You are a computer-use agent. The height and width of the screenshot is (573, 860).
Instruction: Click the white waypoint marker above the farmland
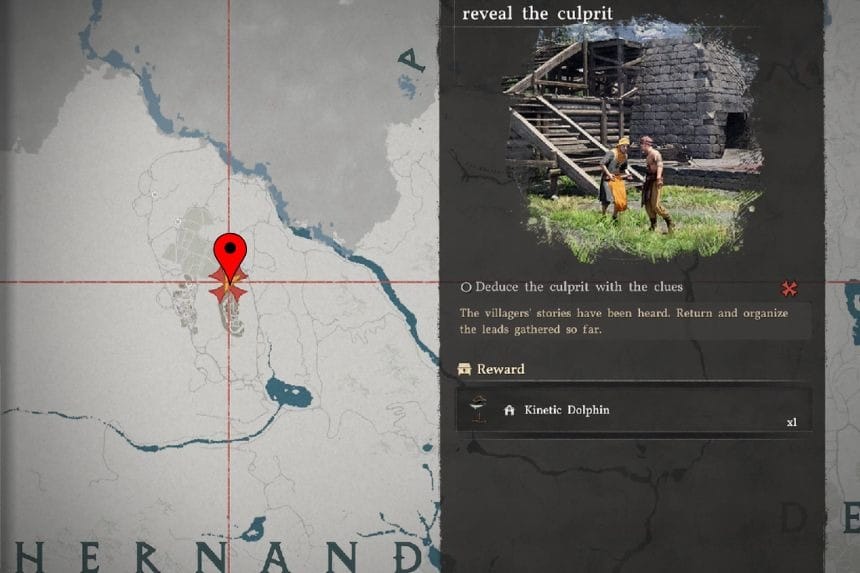(178, 222)
